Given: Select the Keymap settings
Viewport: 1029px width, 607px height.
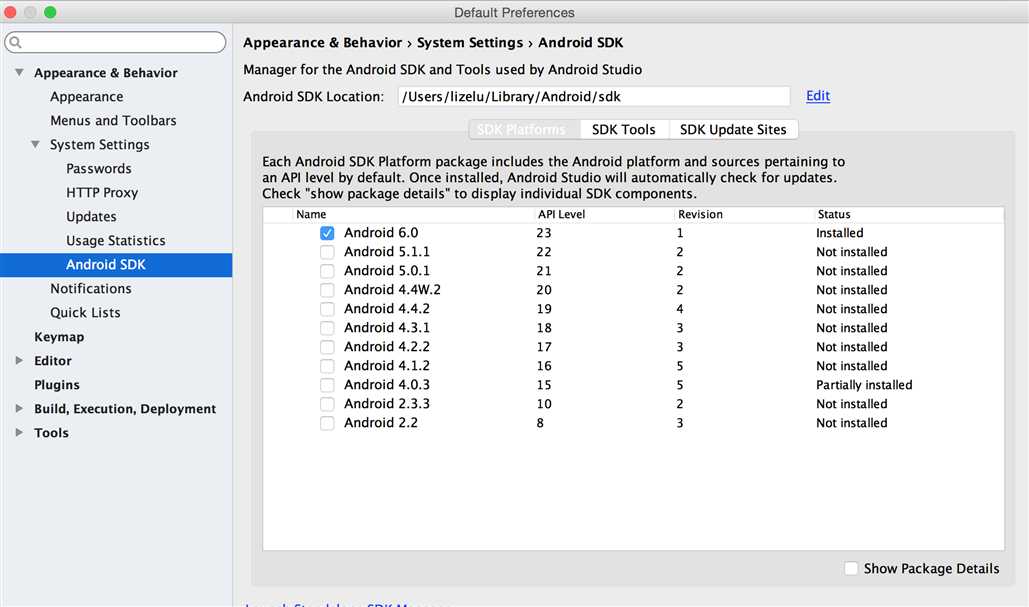Looking at the screenshot, I should [x=59, y=337].
